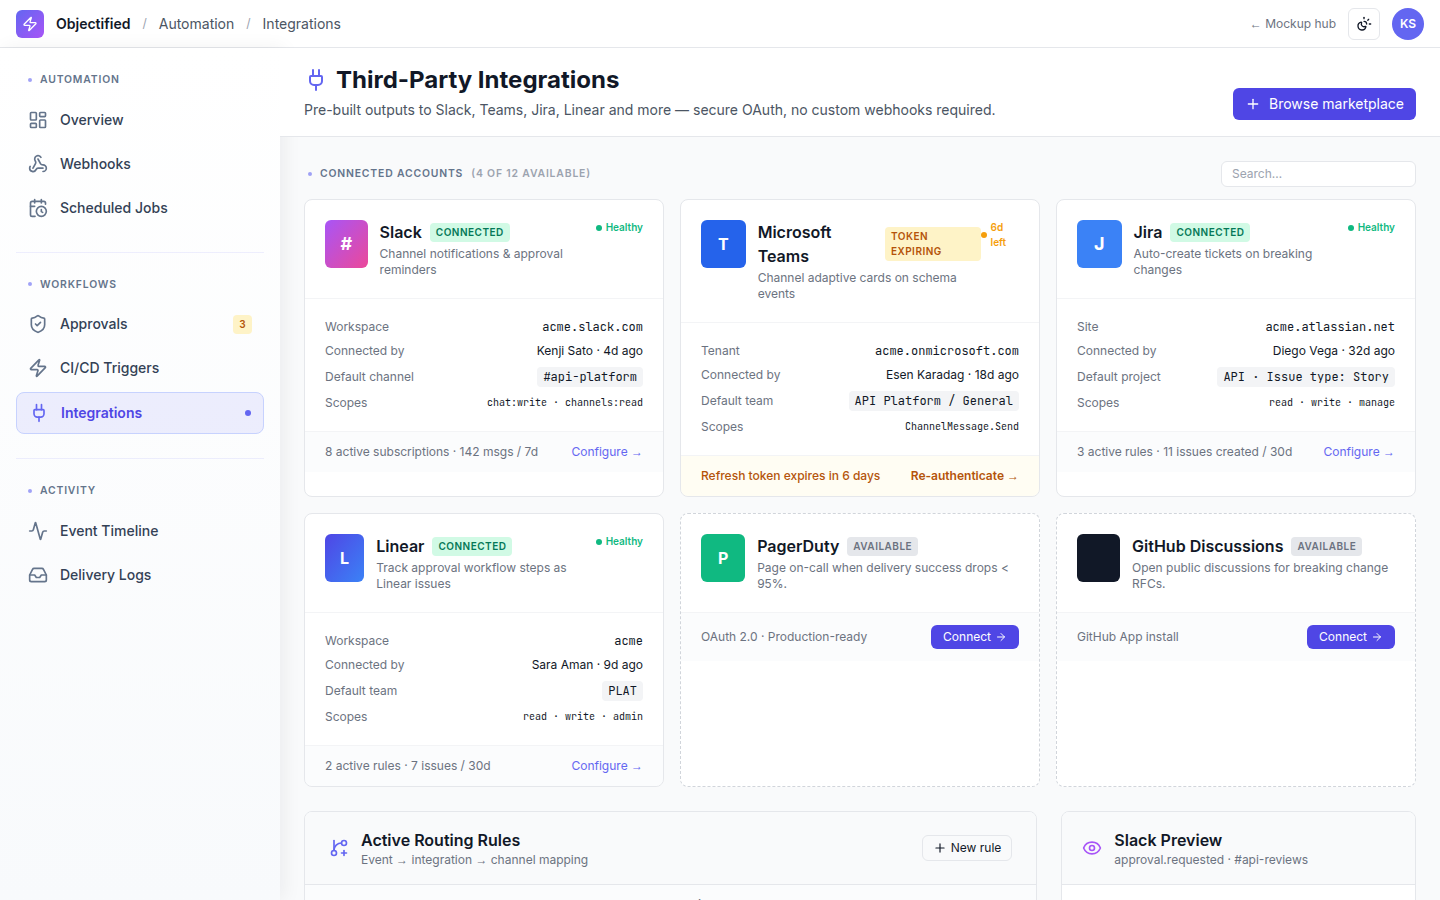Viewport: 1440px width, 900px height.
Task: Click the Approvals badge showing 3
Action: click(x=242, y=324)
